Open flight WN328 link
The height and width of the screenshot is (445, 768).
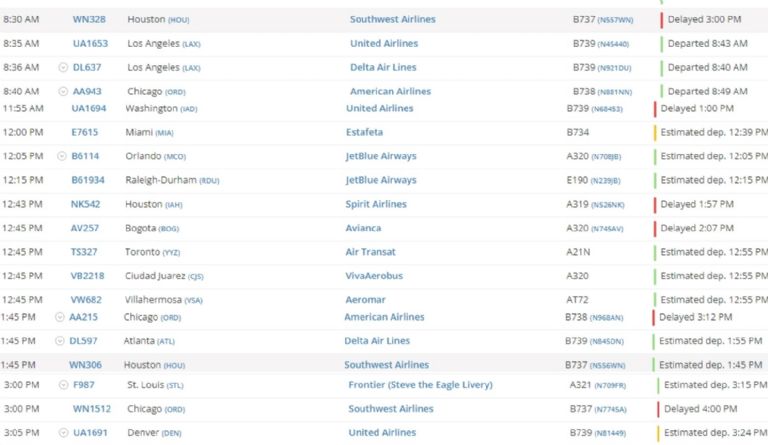coord(89,20)
